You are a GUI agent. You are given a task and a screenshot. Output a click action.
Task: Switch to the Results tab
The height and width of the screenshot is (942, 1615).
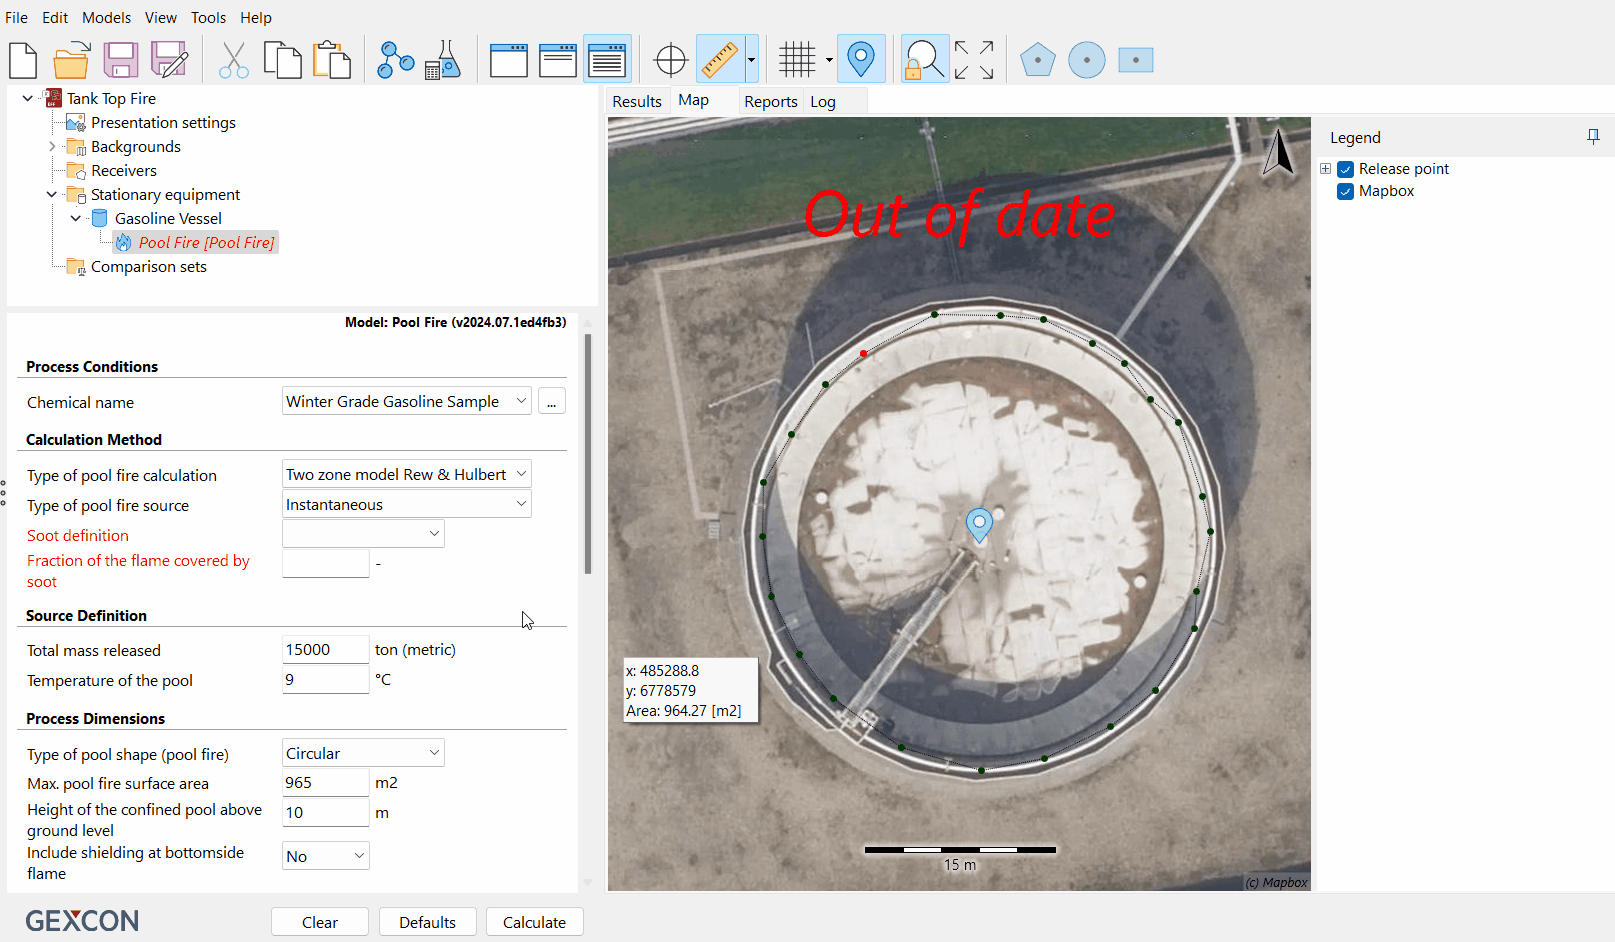(637, 101)
